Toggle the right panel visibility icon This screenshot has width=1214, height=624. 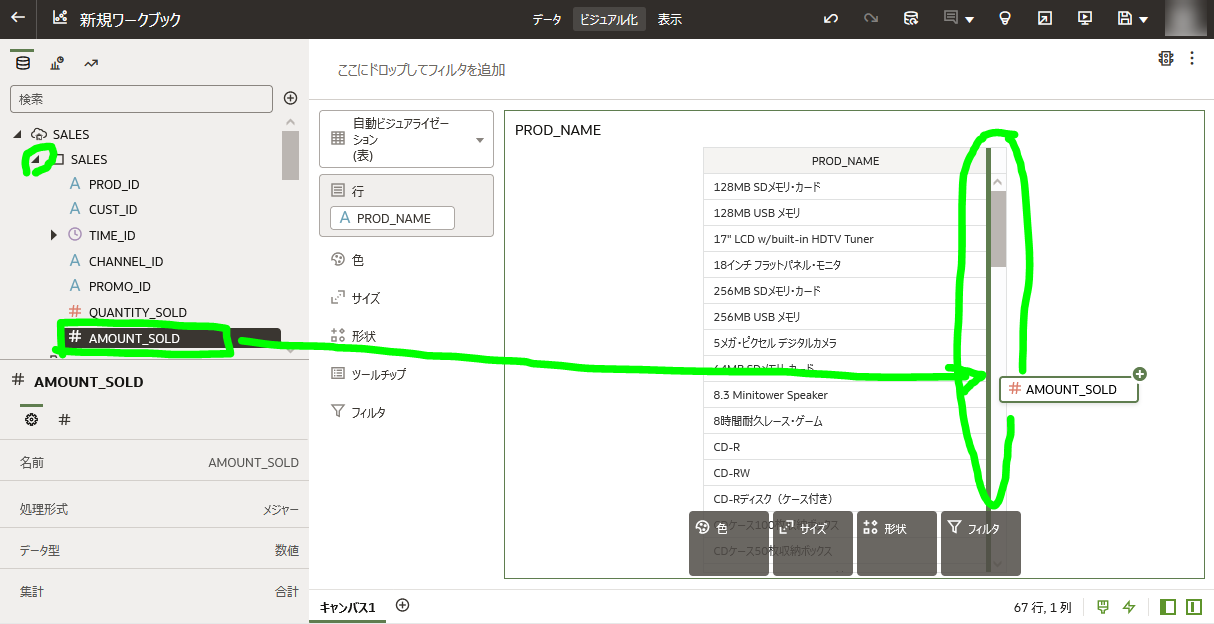pyautogui.click(x=1192, y=606)
